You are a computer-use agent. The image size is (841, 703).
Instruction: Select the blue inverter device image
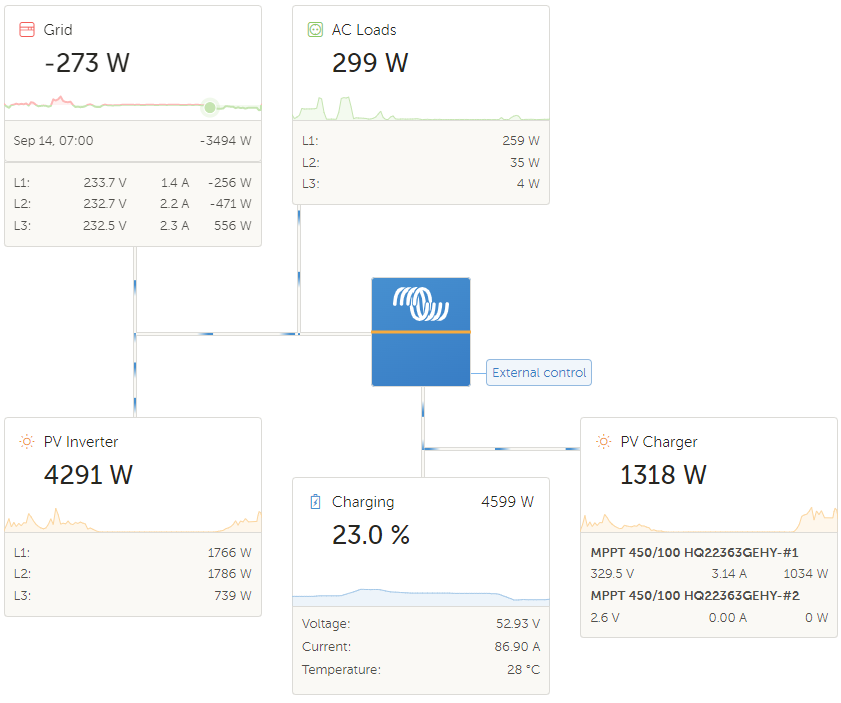[x=420, y=332]
